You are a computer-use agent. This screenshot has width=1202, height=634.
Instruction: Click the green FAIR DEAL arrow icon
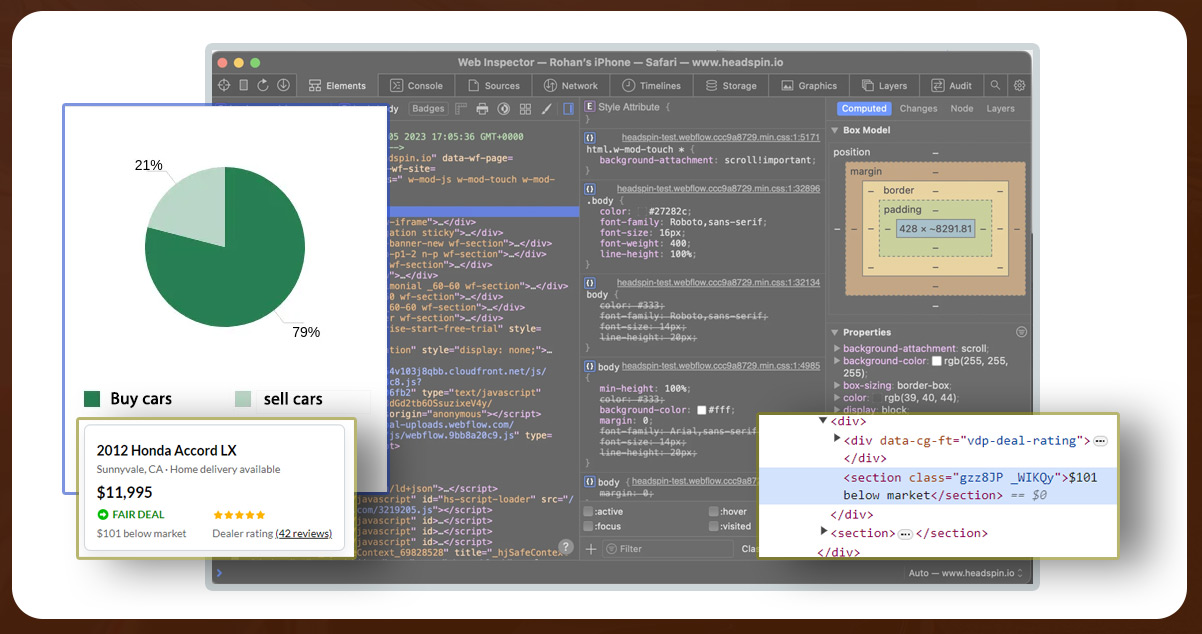(102, 514)
